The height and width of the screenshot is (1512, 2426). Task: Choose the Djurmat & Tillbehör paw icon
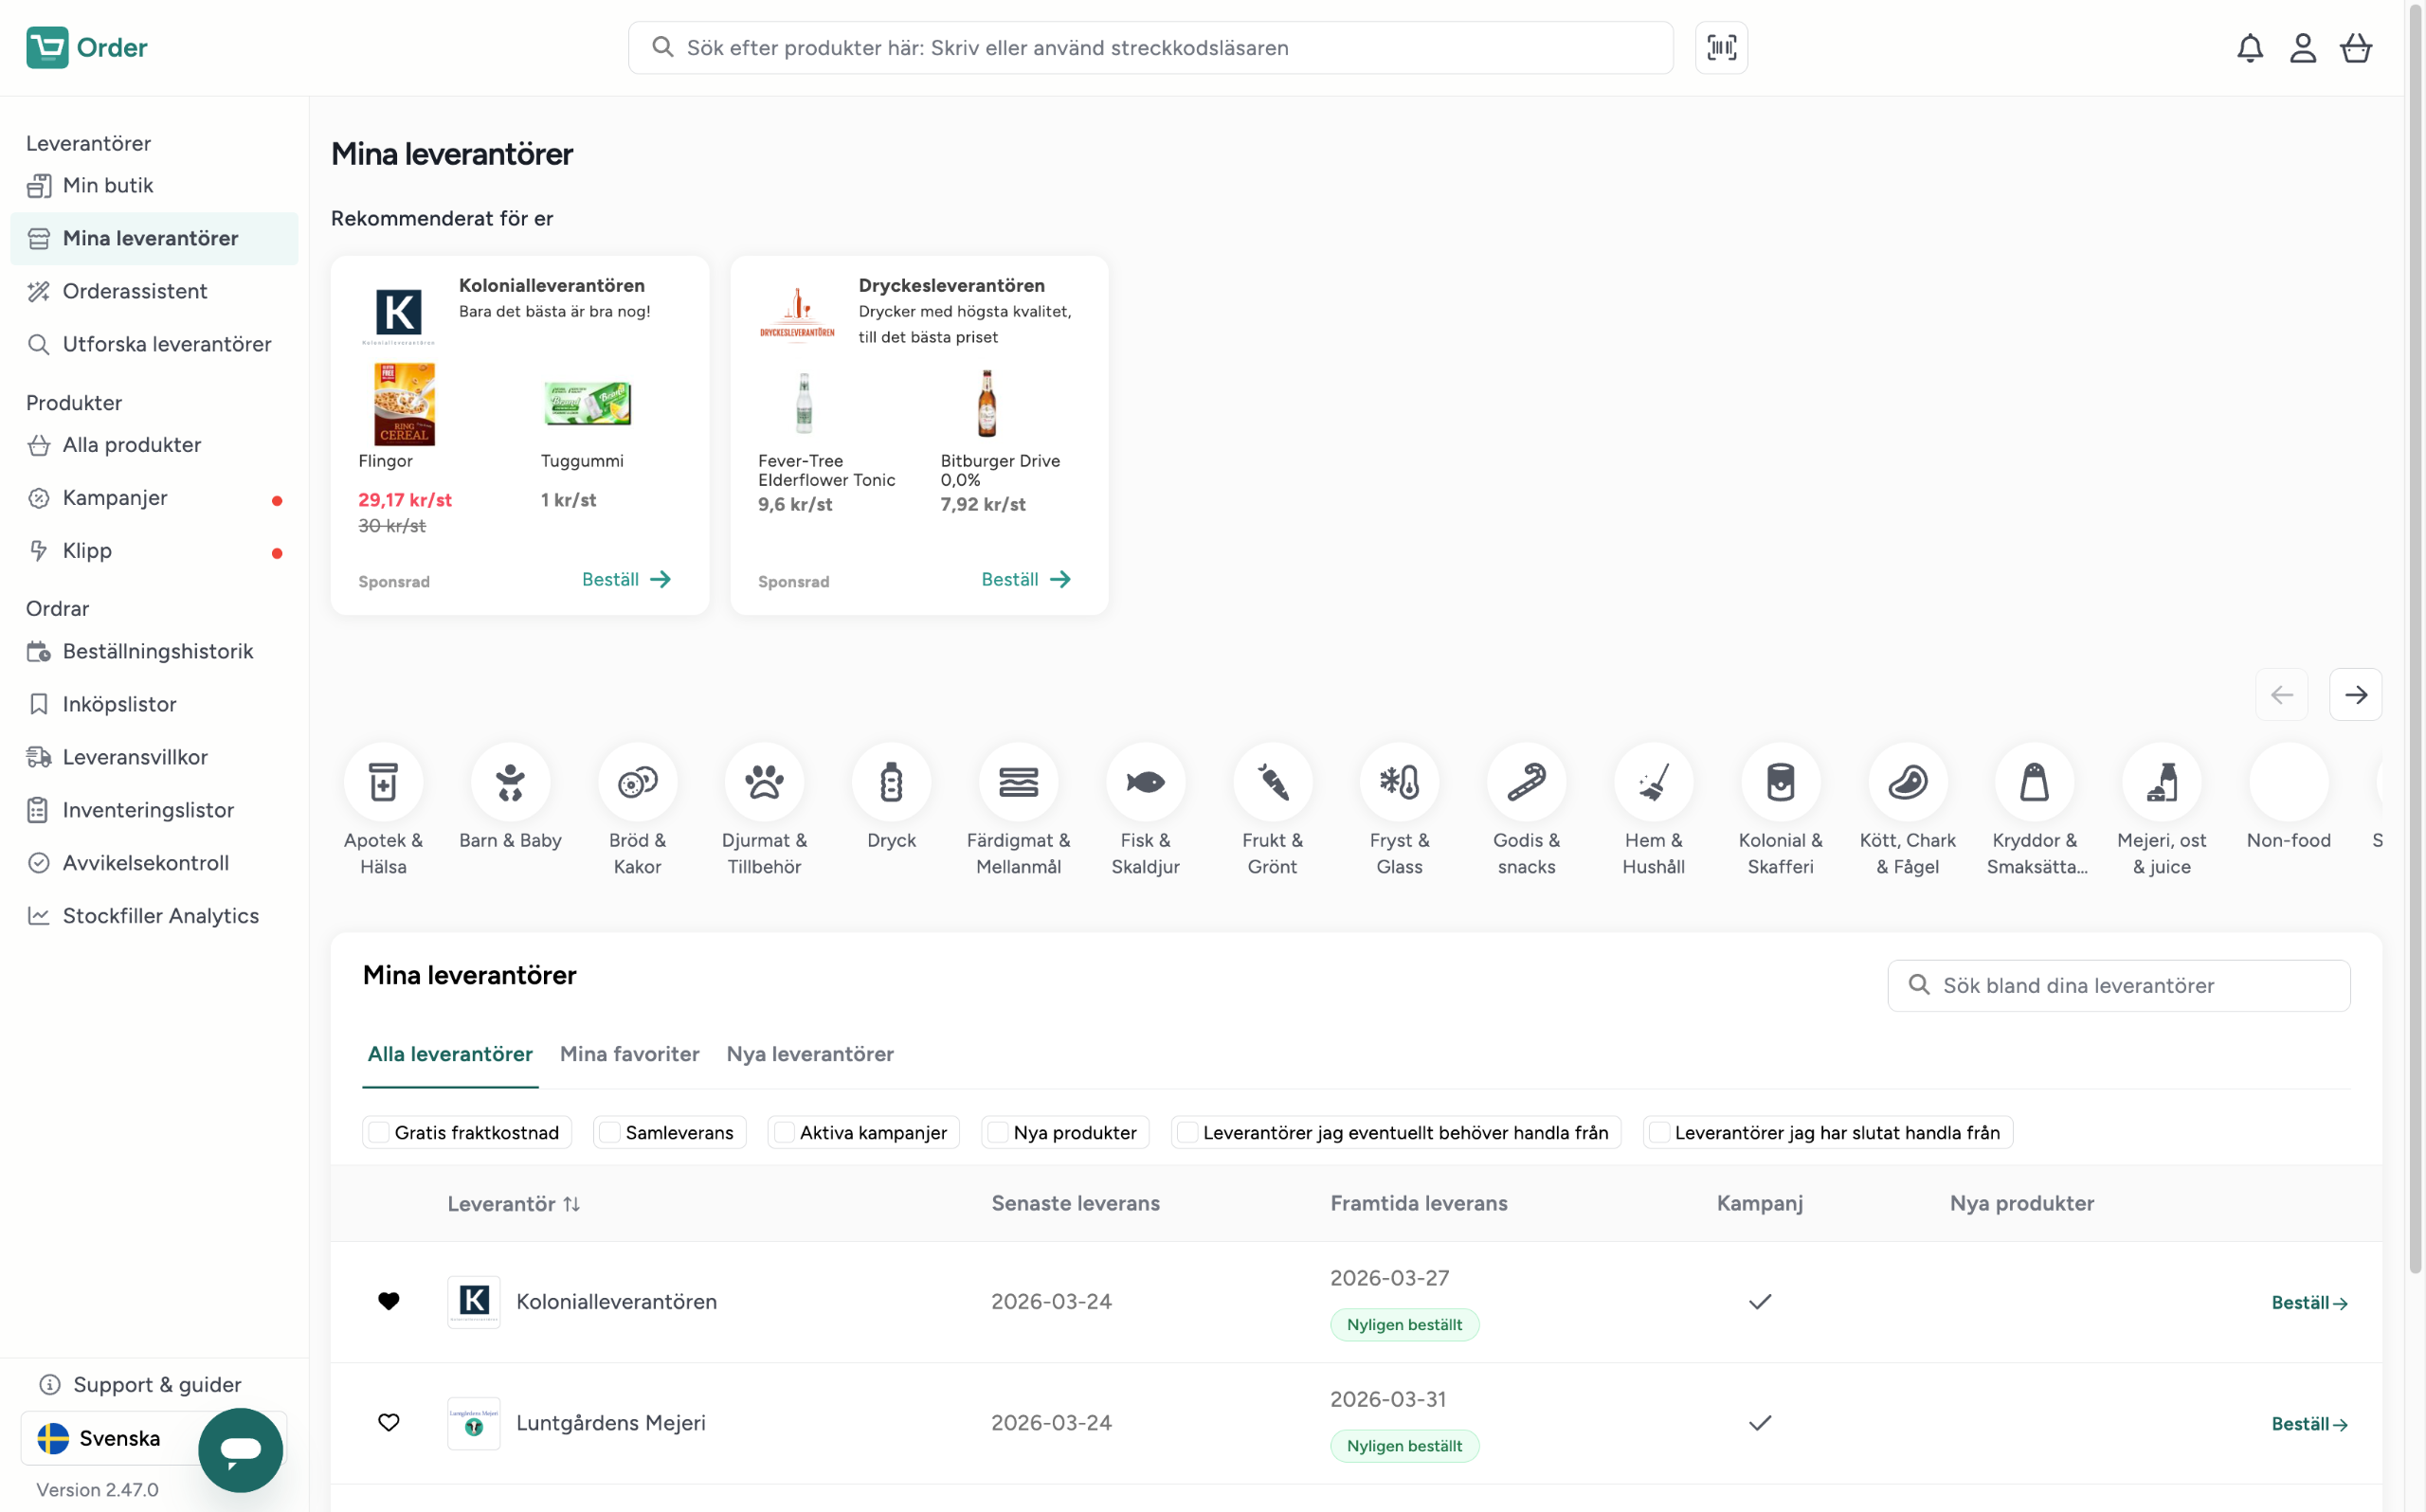(x=764, y=781)
